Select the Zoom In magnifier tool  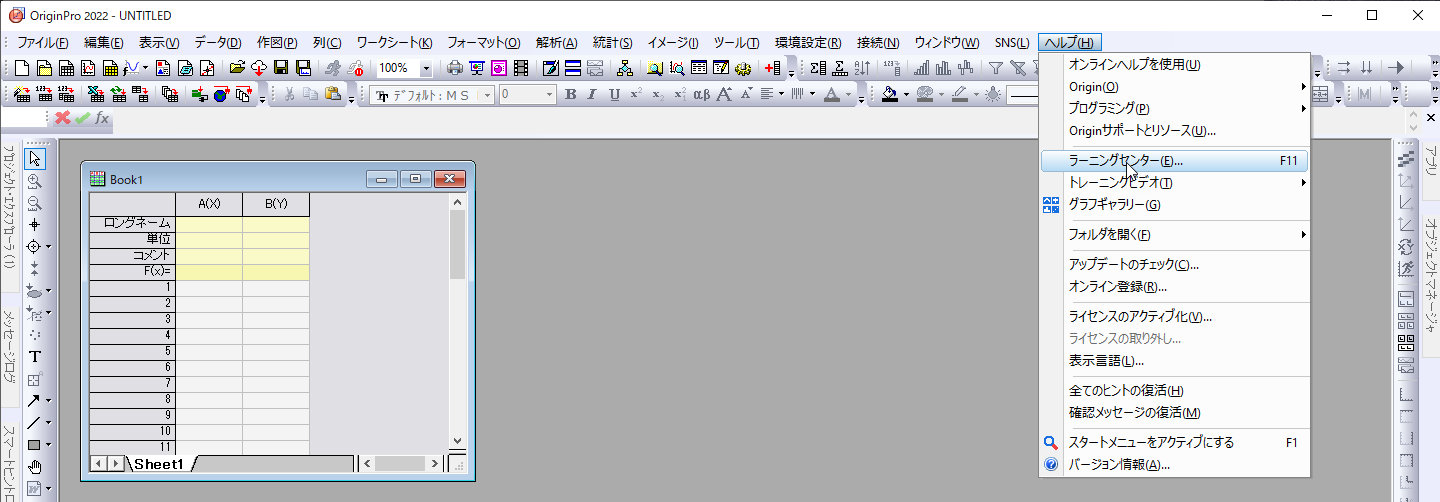click(35, 181)
